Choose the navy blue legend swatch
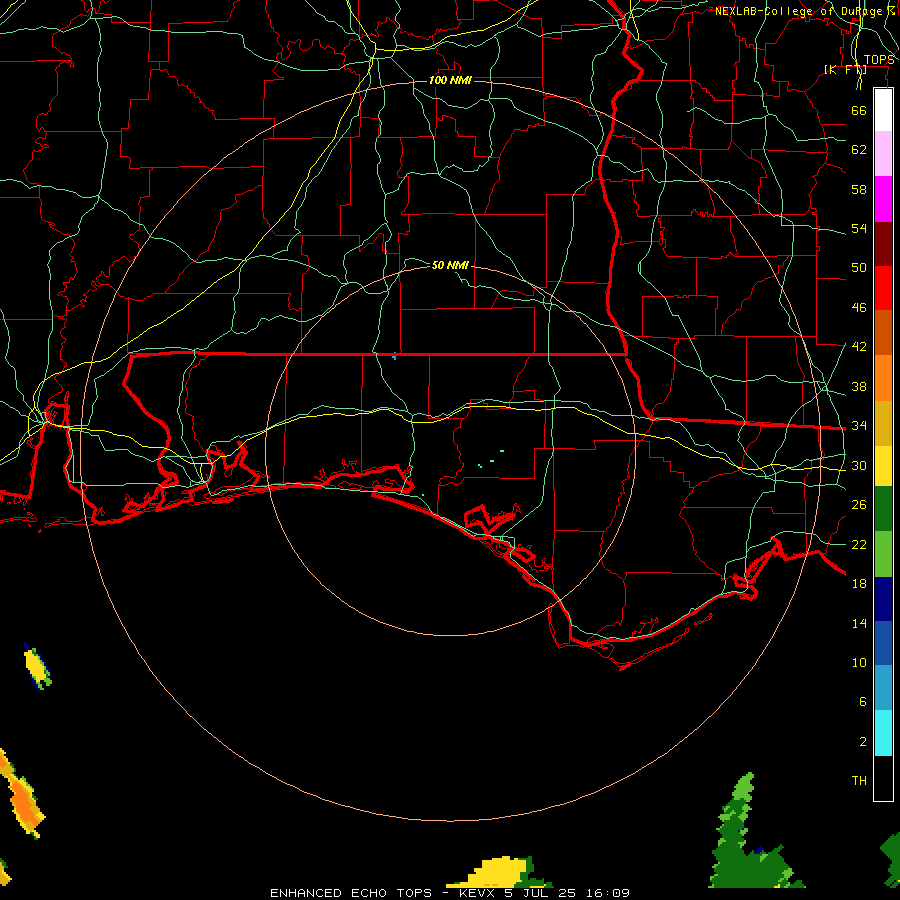 click(x=883, y=599)
